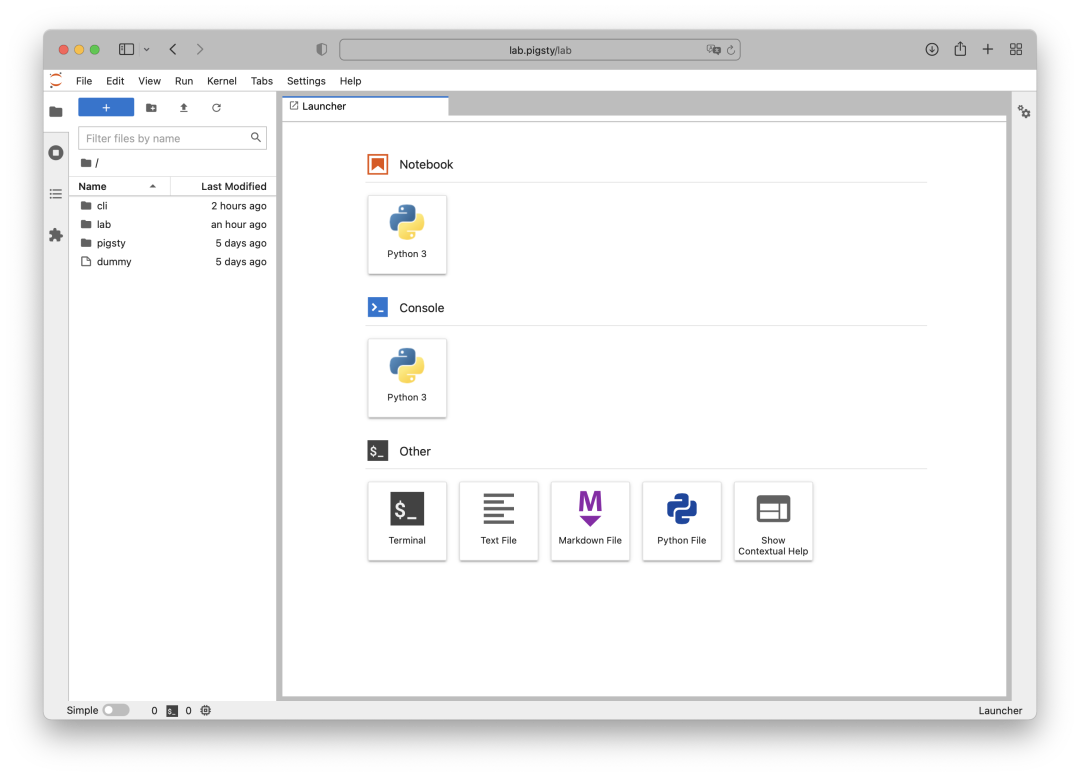This screenshot has width=1080, height=777.
Task: Show the running terminals and kernels panel
Action: [x=56, y=153]
